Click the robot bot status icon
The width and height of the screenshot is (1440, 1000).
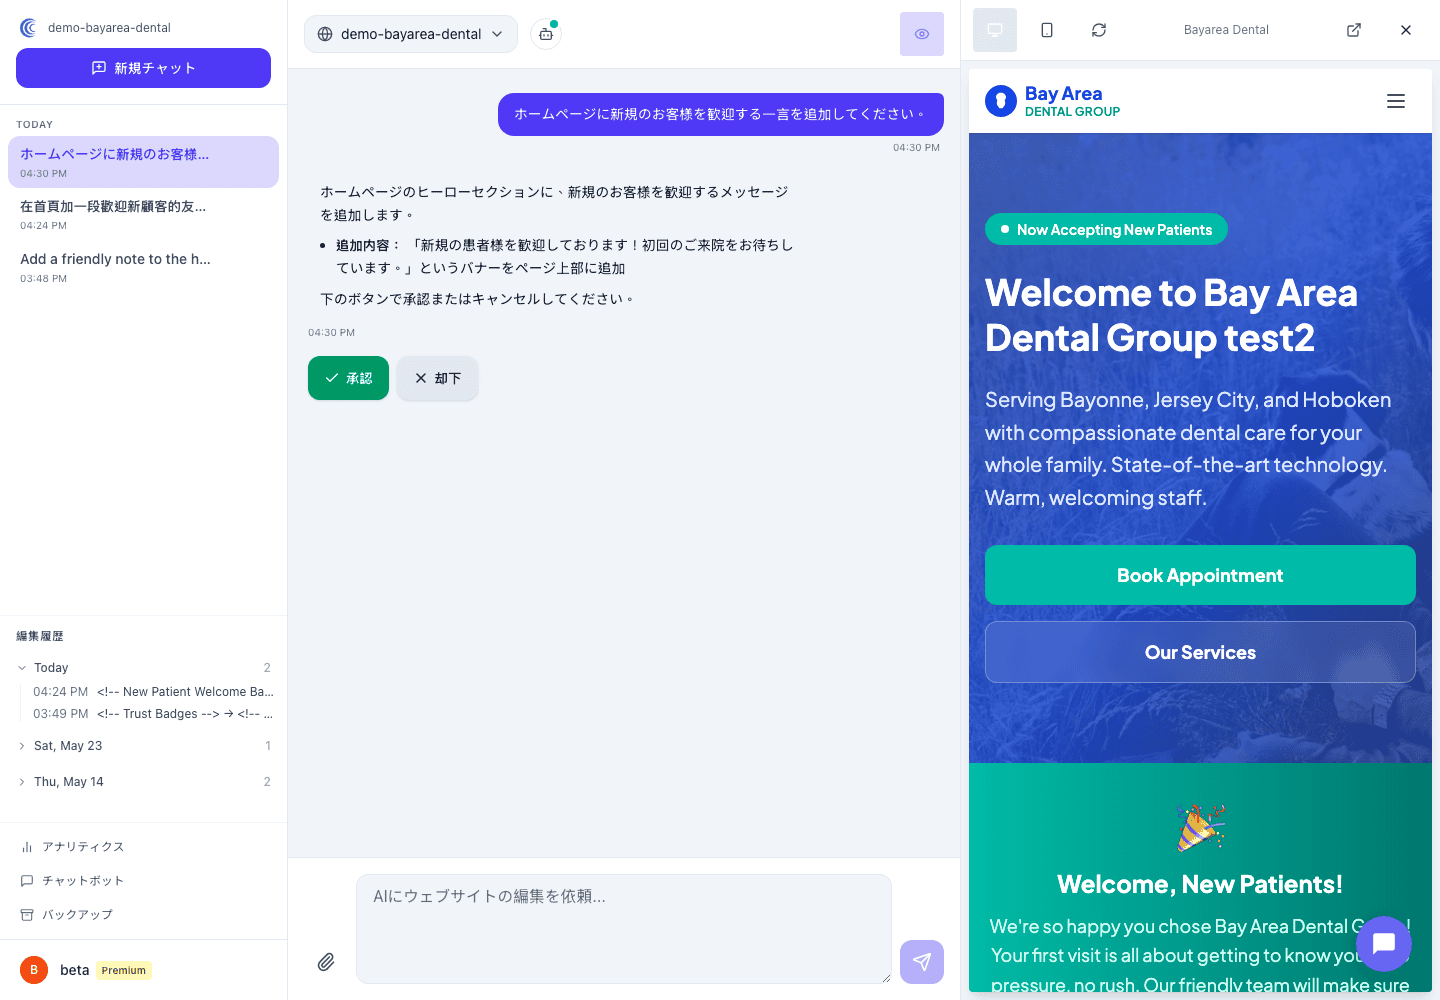tap(546, 34)
